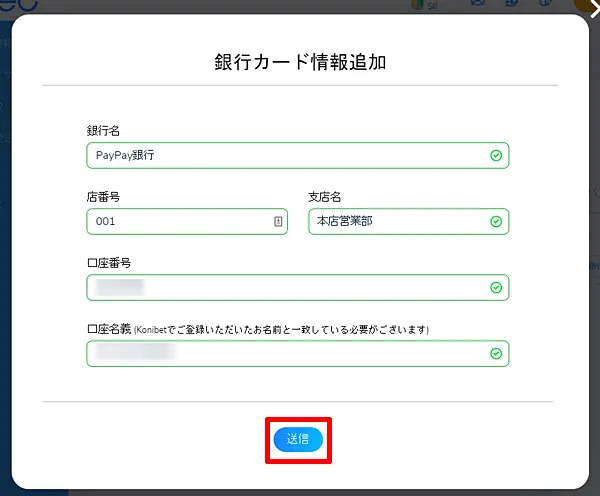Click the 銀行名 label
The width and height of the screenshot is (600, 496).
point(103,131)
